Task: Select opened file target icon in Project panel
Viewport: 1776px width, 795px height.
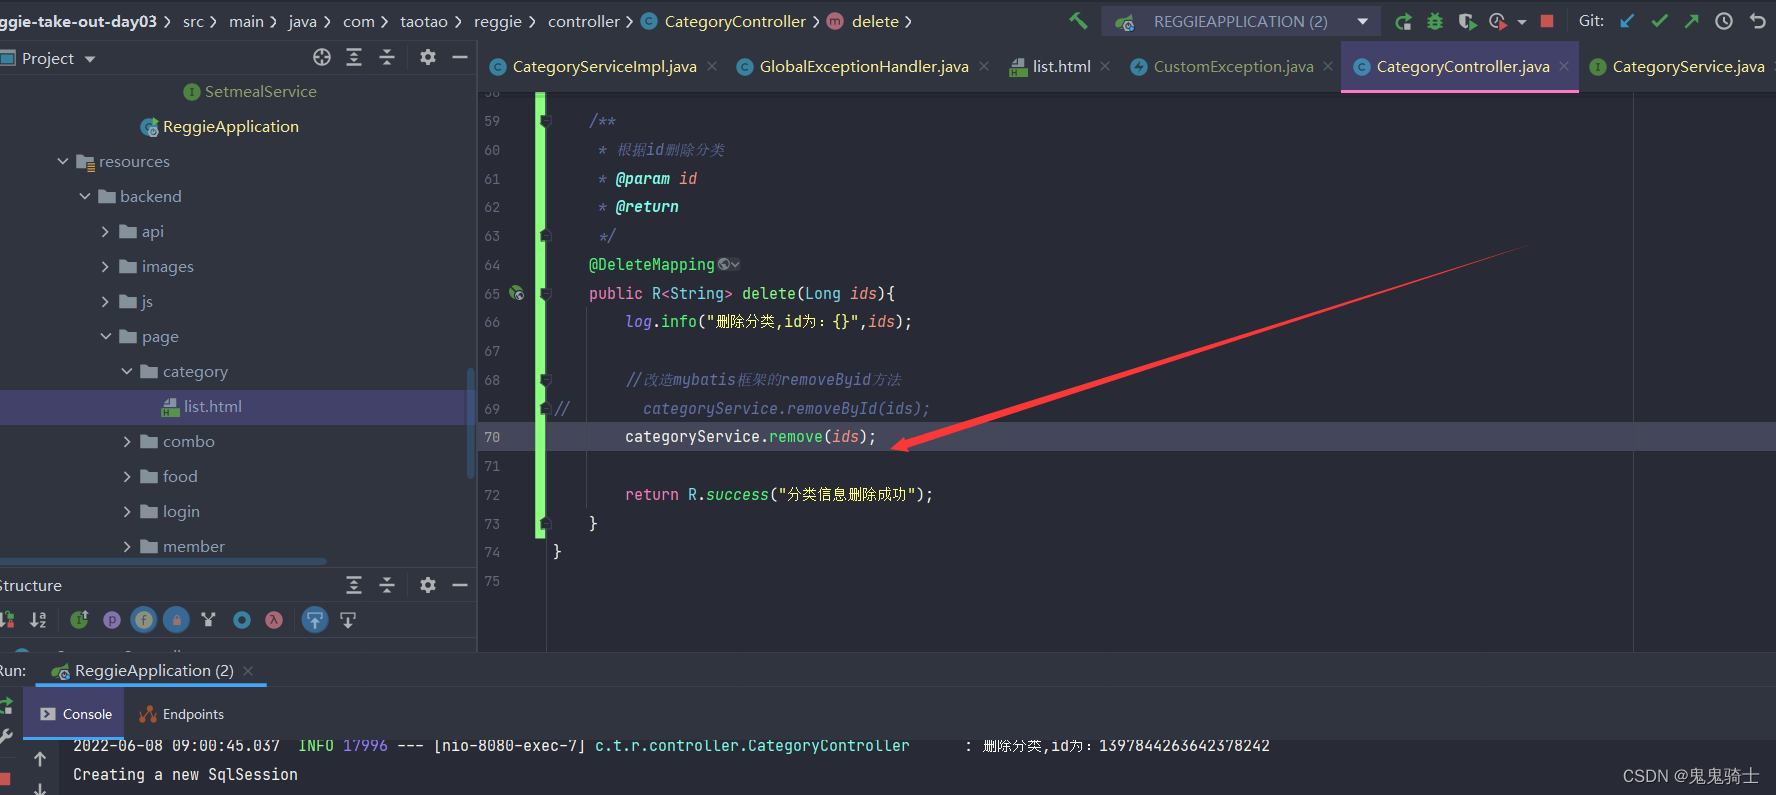Action: pos(322,57)
